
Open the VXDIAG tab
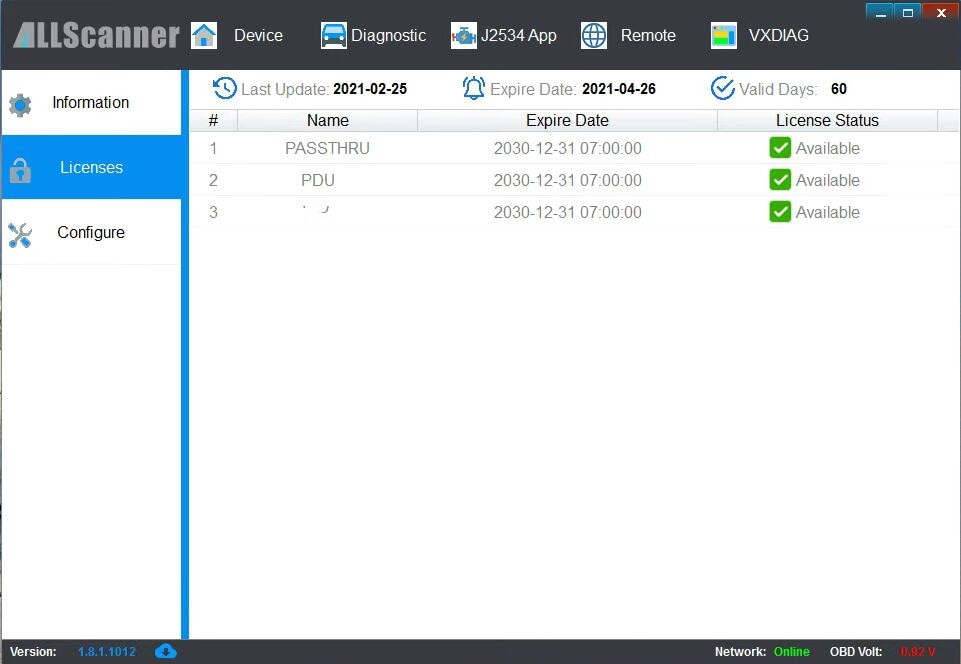778,36
